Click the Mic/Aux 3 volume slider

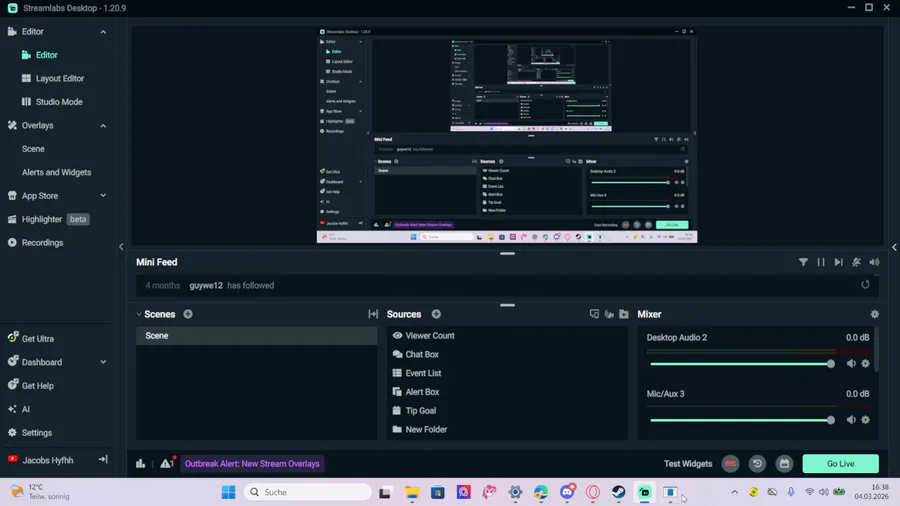(x=742, y=421)
